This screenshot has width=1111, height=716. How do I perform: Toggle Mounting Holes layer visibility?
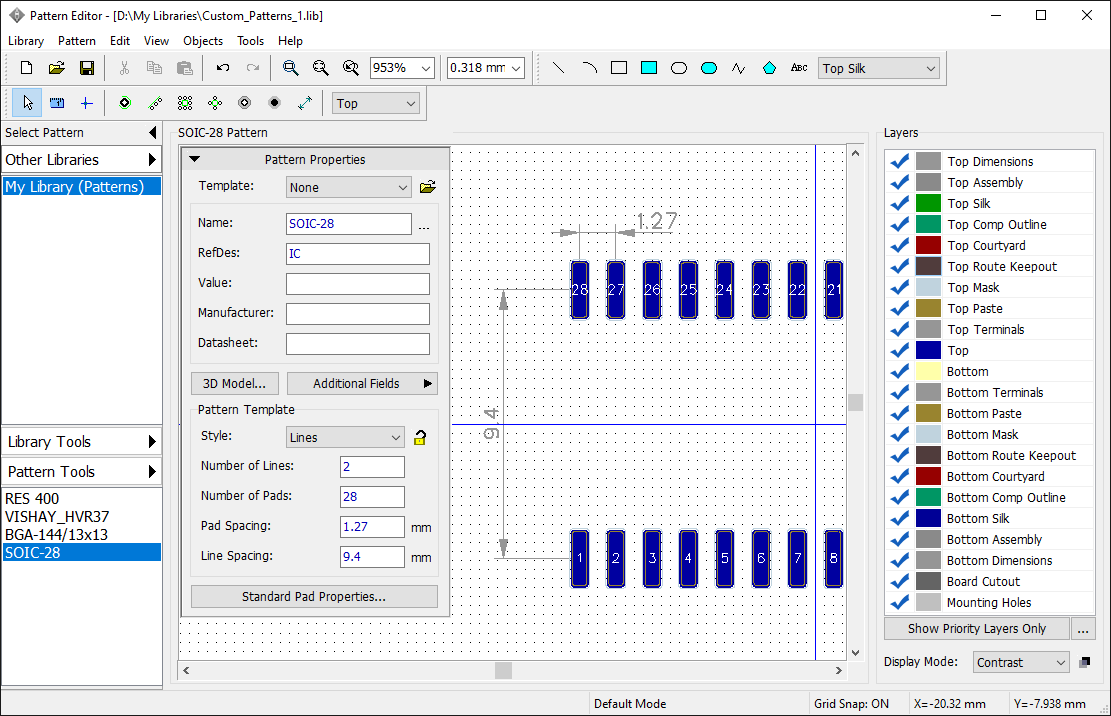coord(900,603)
